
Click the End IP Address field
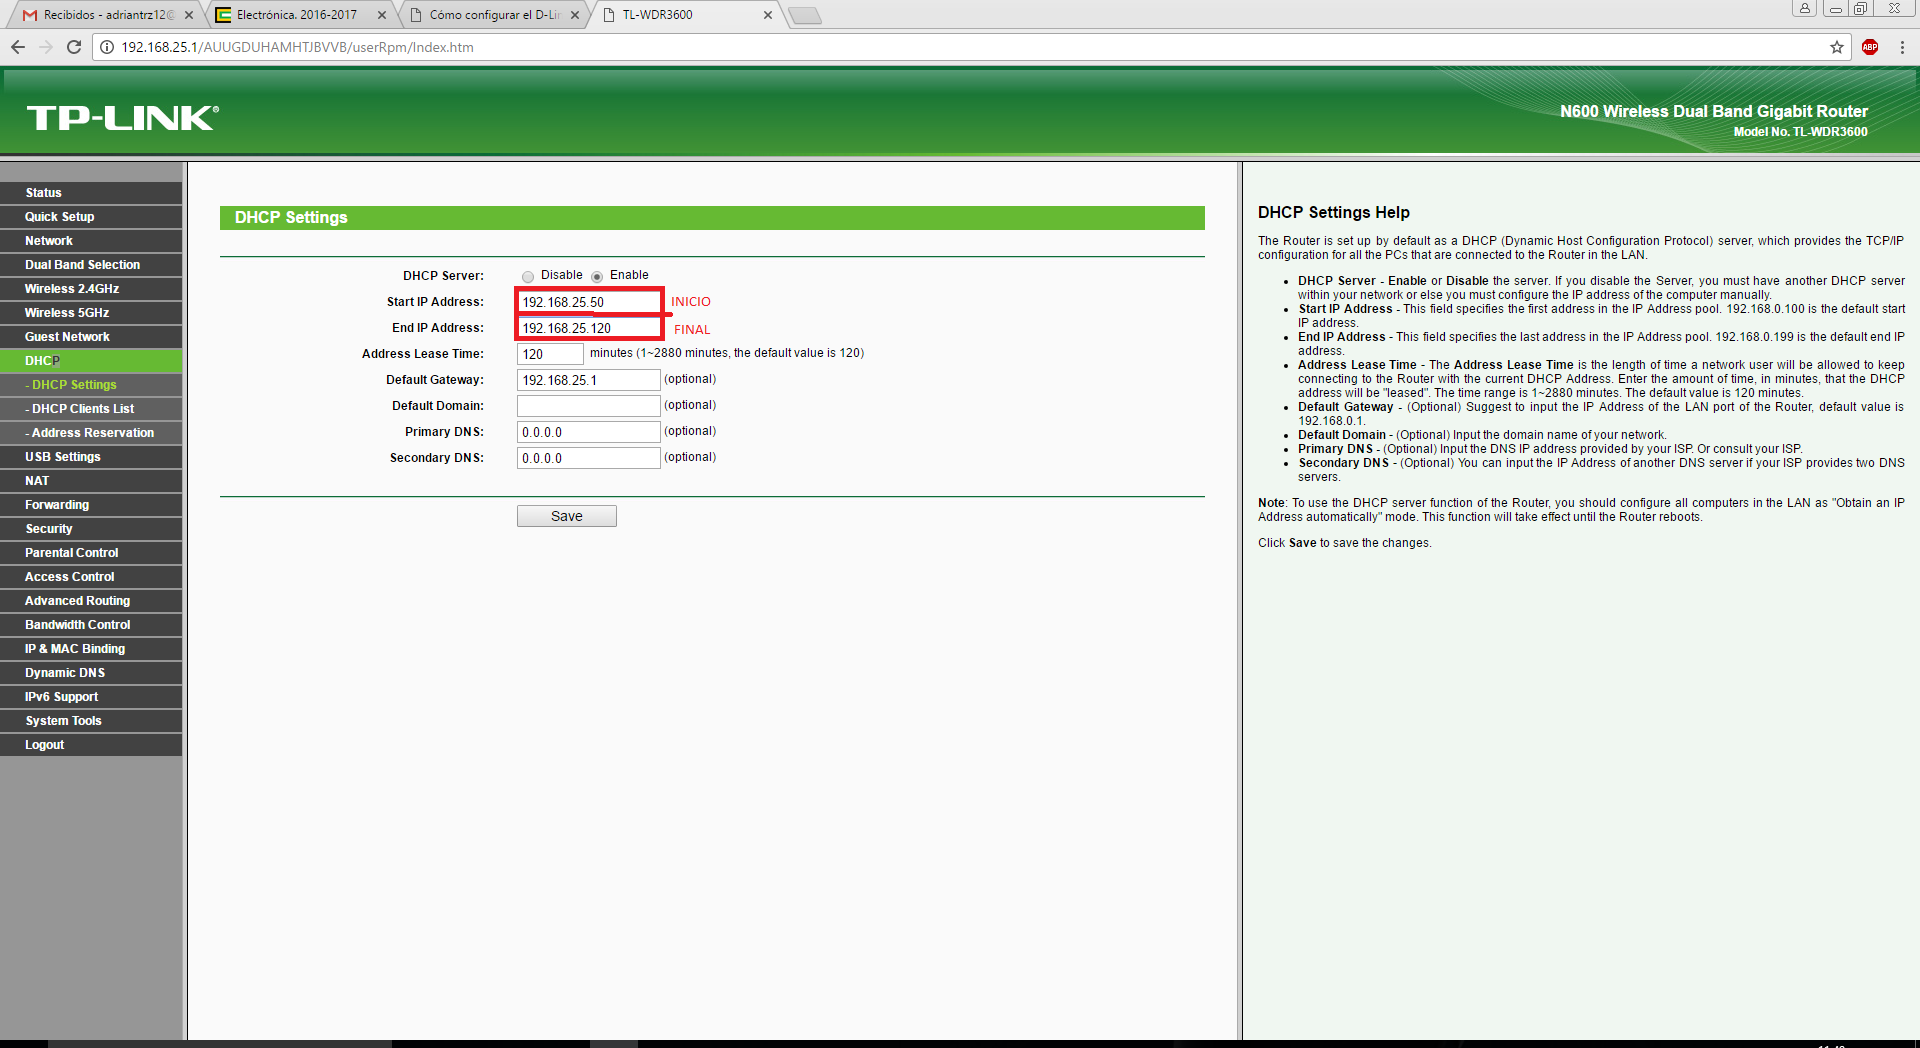(x=589, y=328)
